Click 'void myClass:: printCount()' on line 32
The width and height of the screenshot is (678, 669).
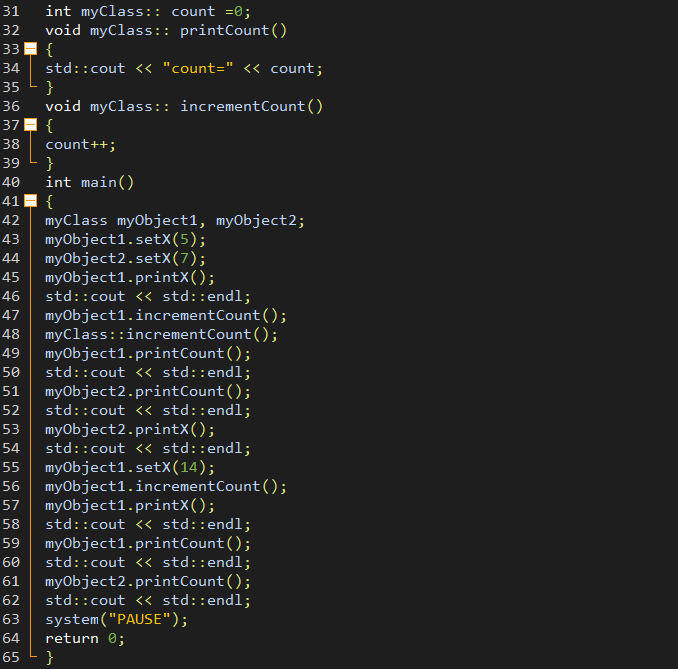point(166,30)
